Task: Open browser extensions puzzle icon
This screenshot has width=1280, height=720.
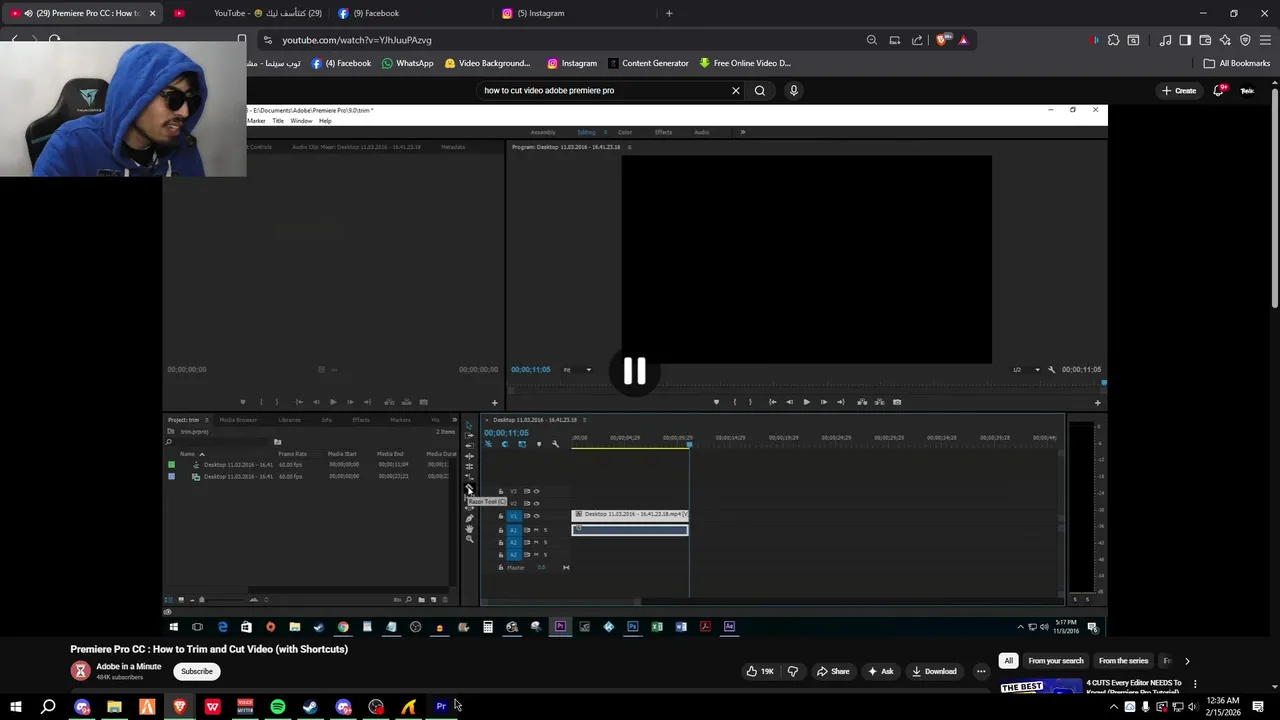Action: (1113, 40)
